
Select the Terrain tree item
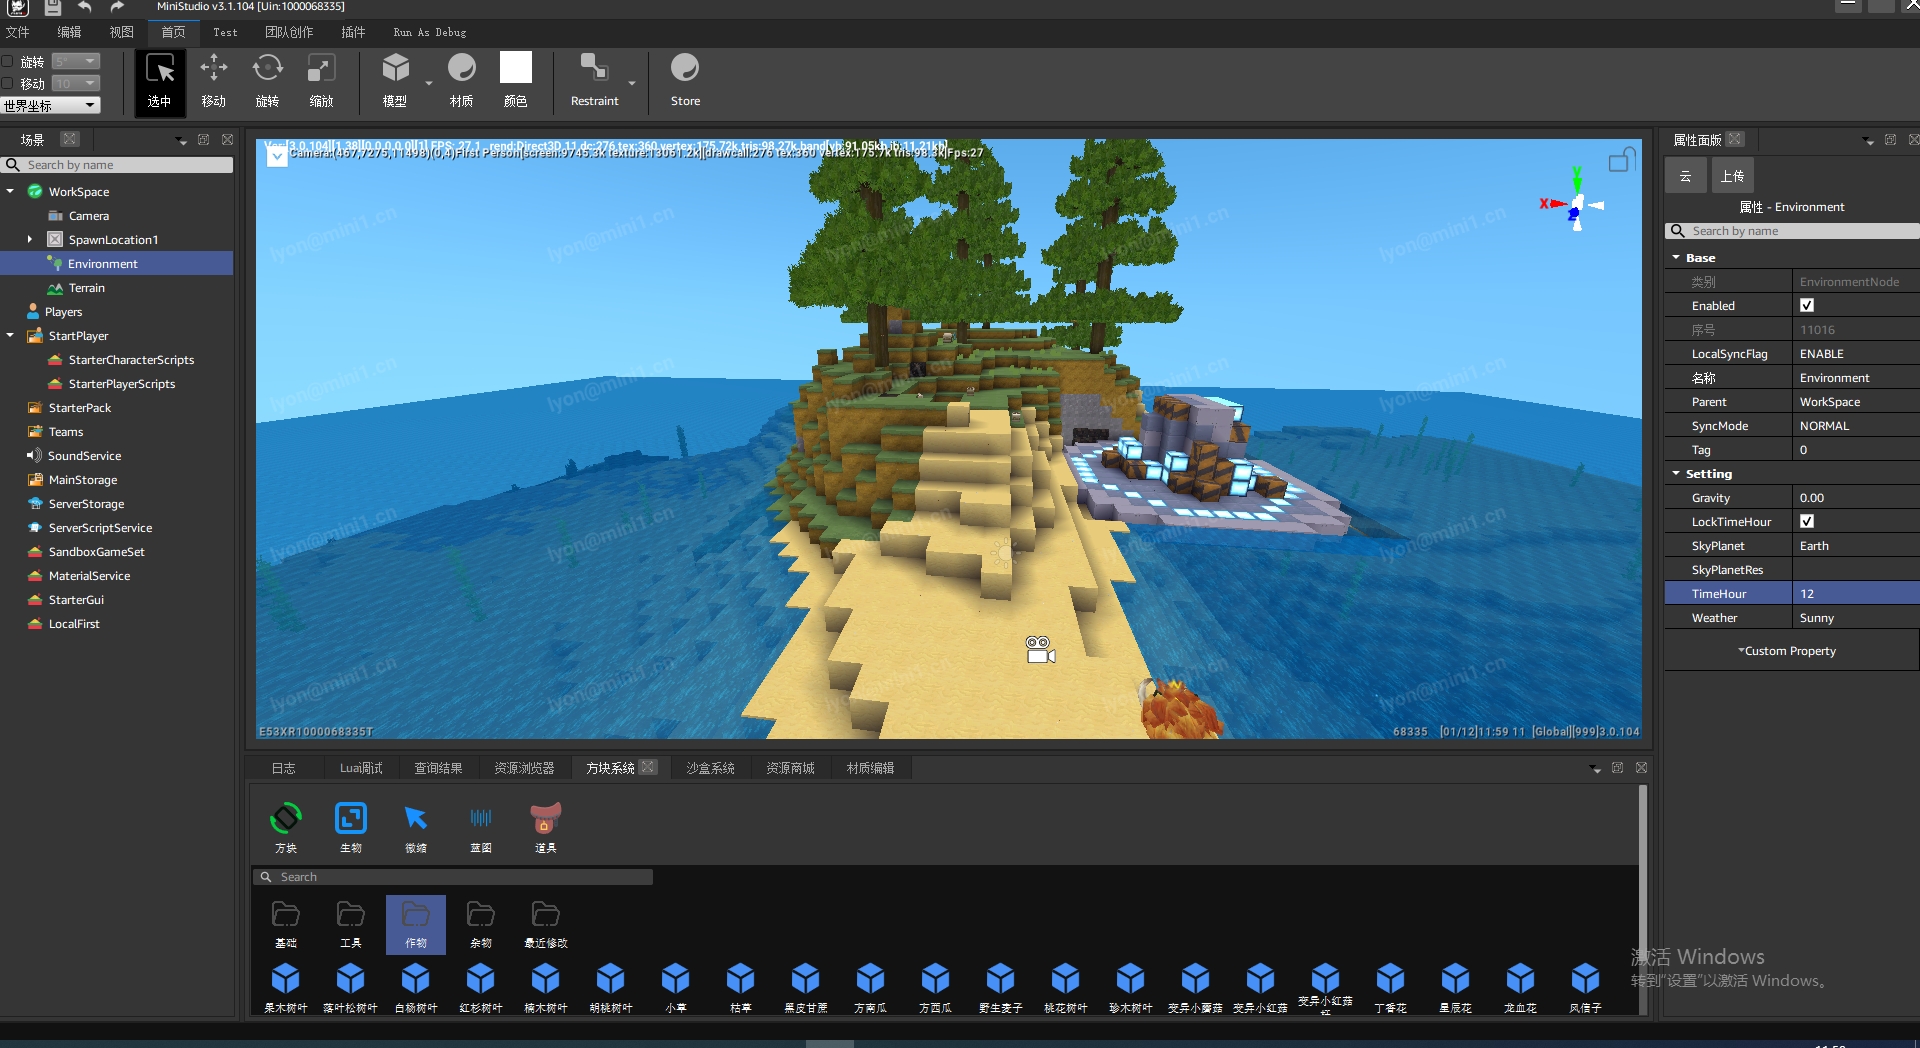pos(86,288)
